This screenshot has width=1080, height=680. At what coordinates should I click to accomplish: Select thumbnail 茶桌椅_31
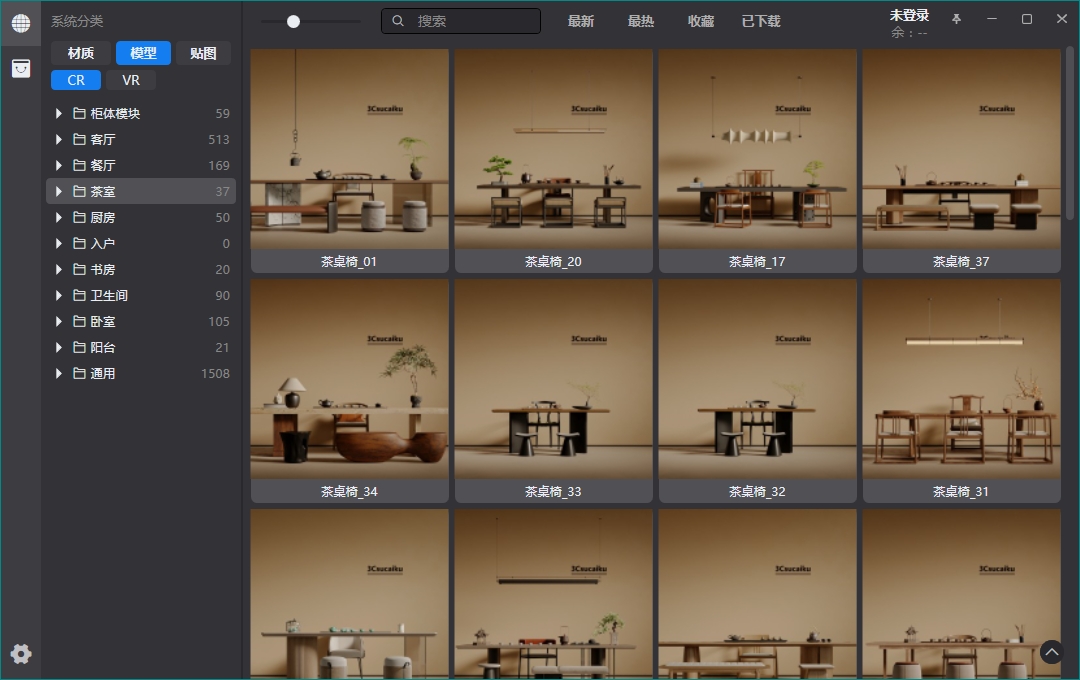pos(962,391)
